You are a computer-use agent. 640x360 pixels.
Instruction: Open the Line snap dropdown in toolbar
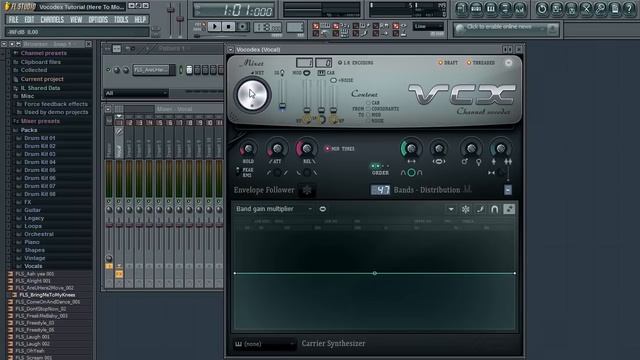click(x=428, y=27)
